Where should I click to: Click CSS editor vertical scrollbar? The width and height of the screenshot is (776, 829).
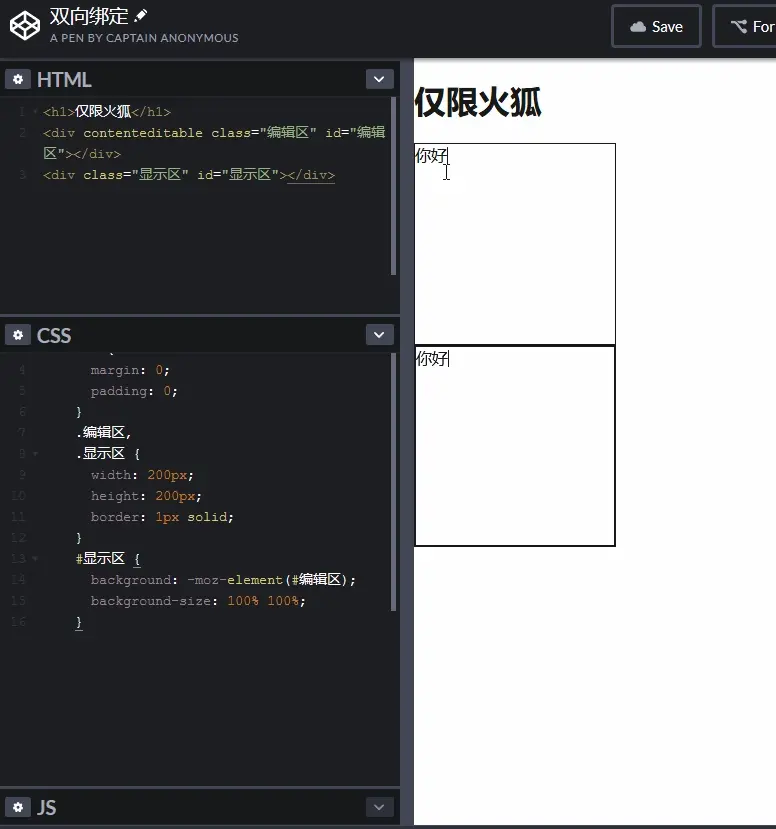[x=393, y=482]
